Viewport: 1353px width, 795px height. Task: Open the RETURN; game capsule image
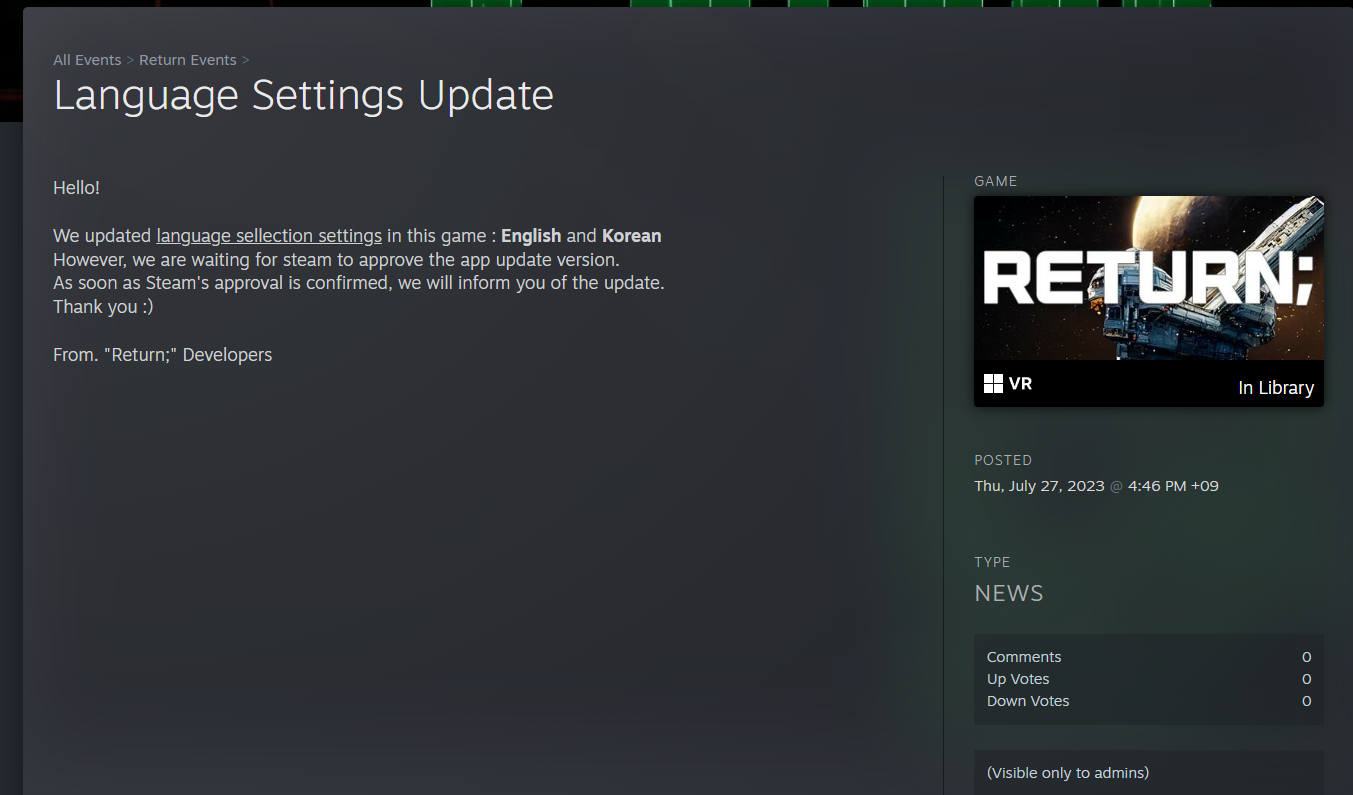tap(1149, 278)
